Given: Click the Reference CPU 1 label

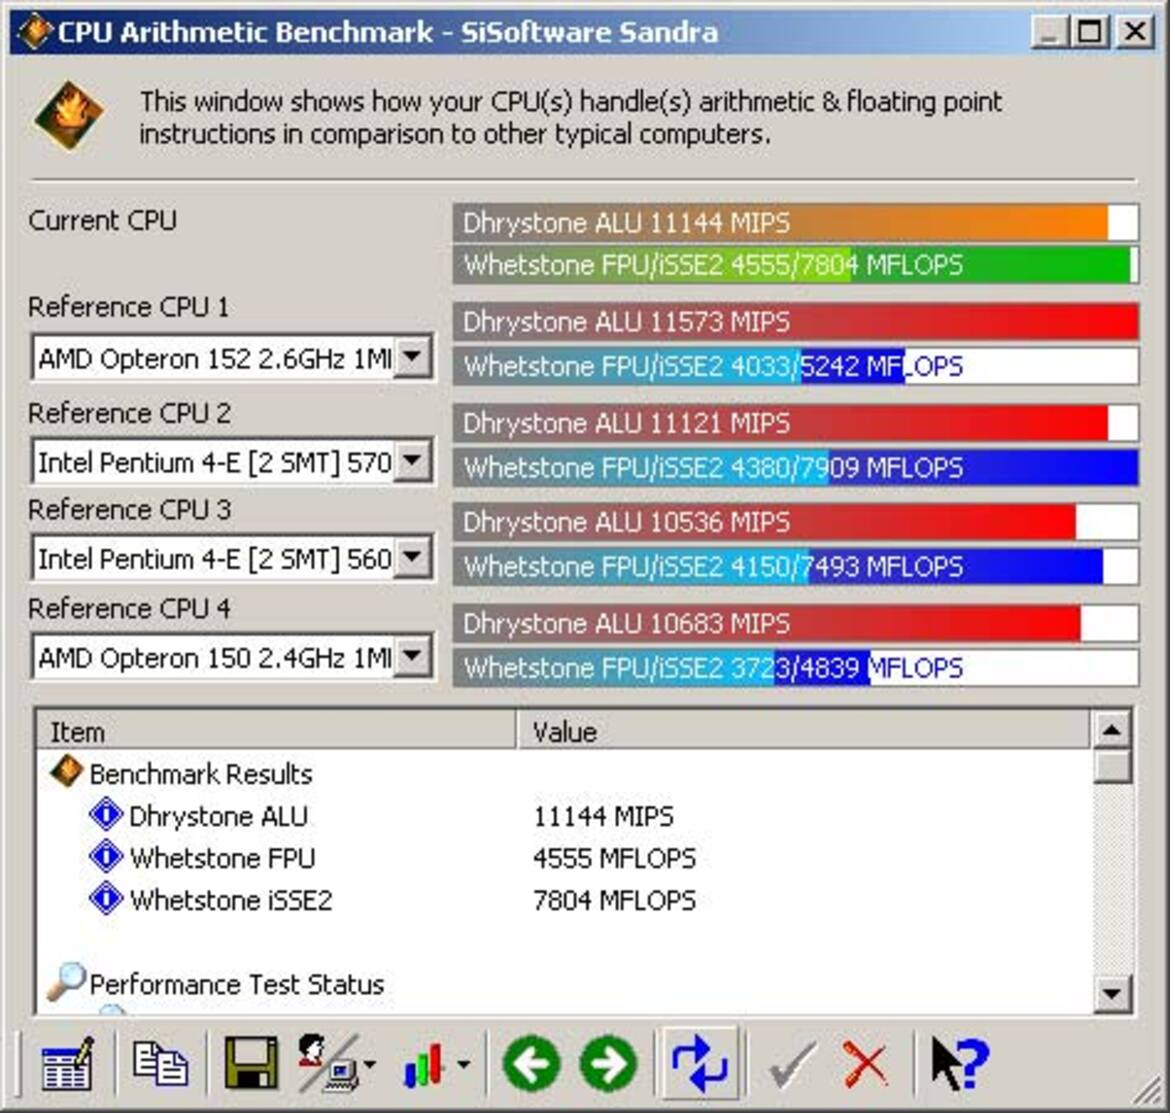Looking at the screenshot, I should click(x=128, y=307).
